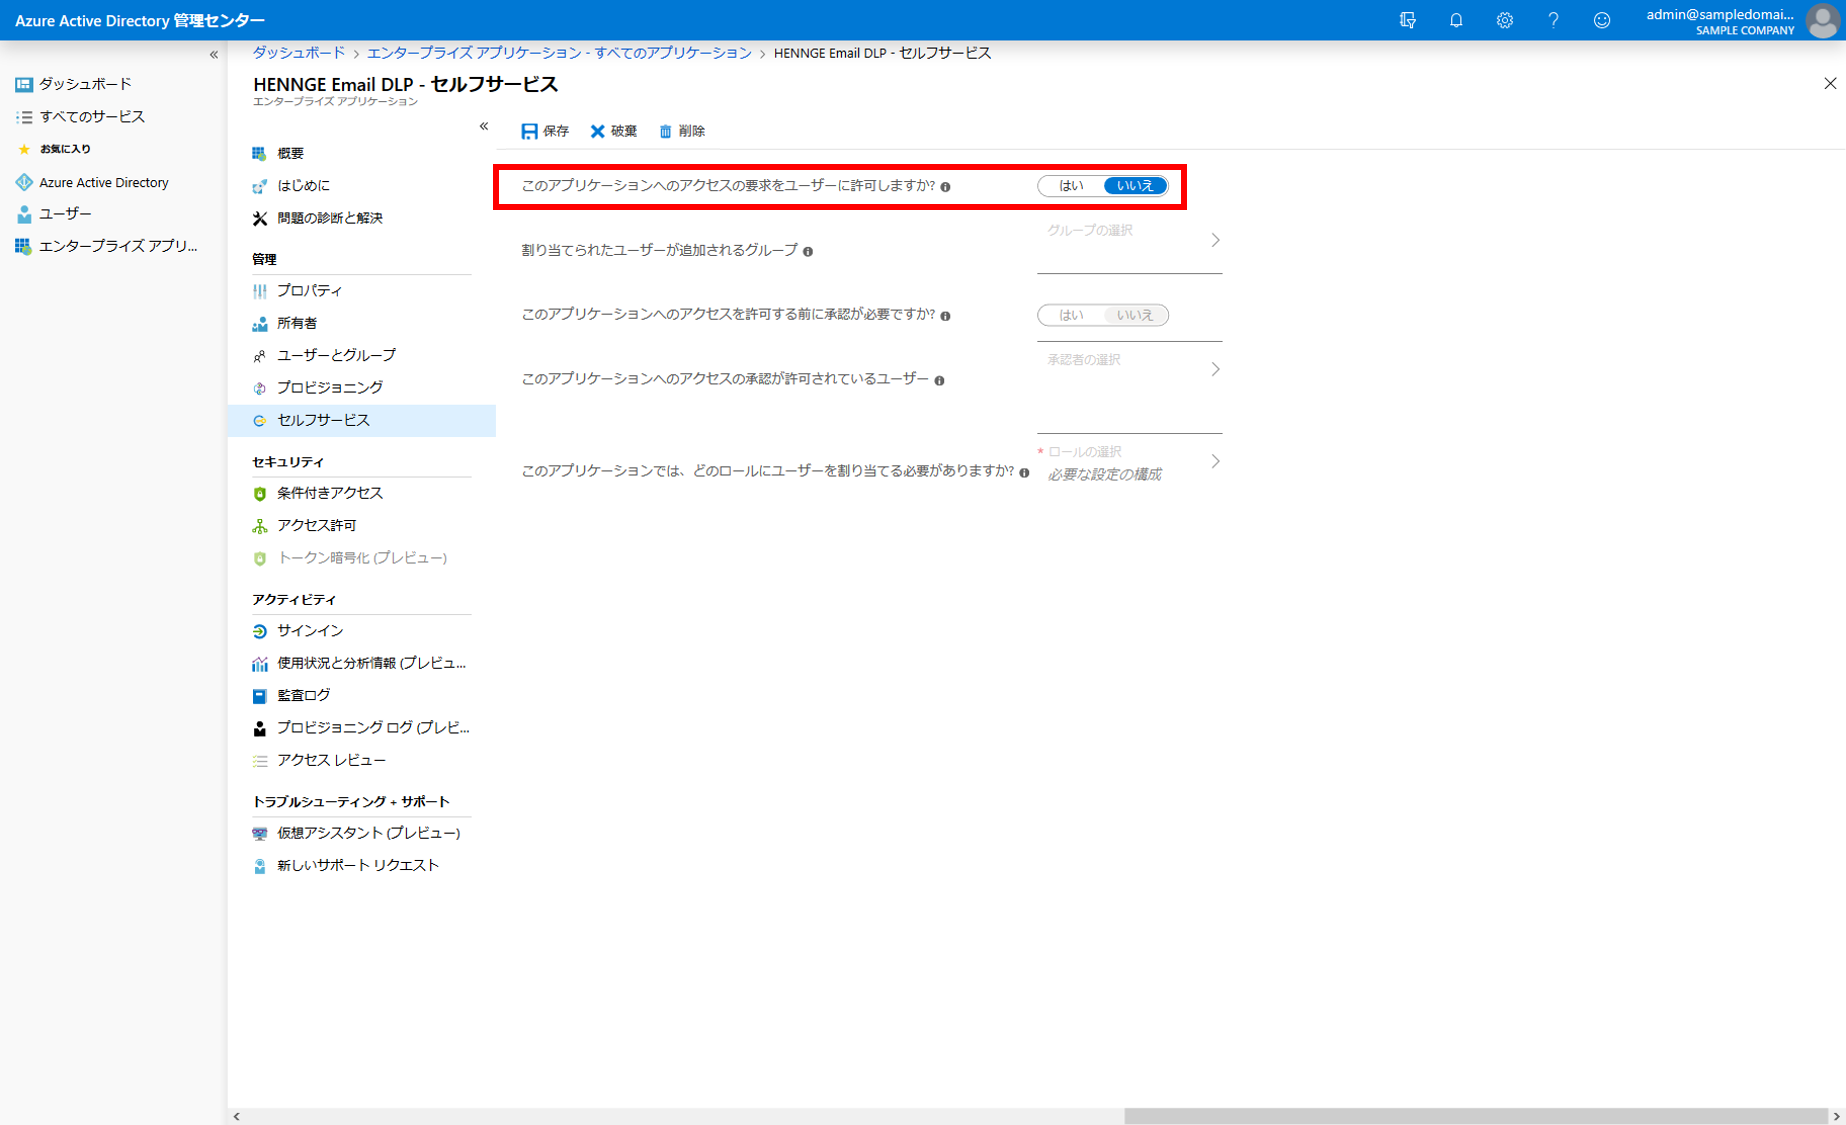Click the エンタープライズ アプリ grid icon
The image size is (1846, 1125).
click(x=24, y=246)
